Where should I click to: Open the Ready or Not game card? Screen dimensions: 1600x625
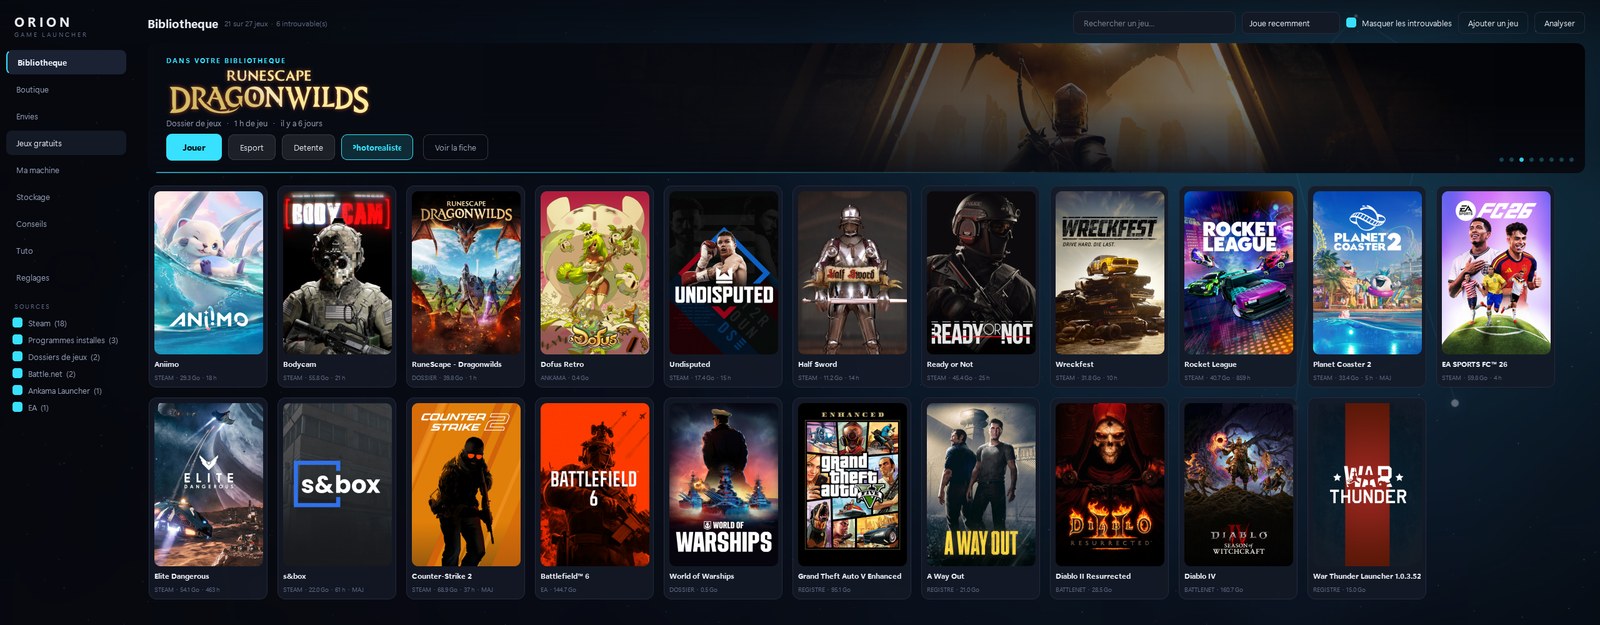click(x=981, y=287)
